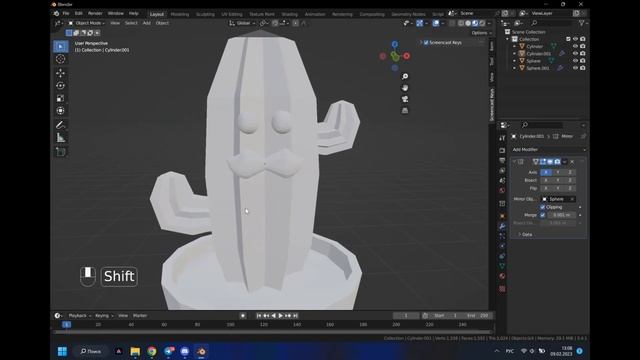
Task: Open the Modifier wrench properties tab
Action: coord(502,226)
